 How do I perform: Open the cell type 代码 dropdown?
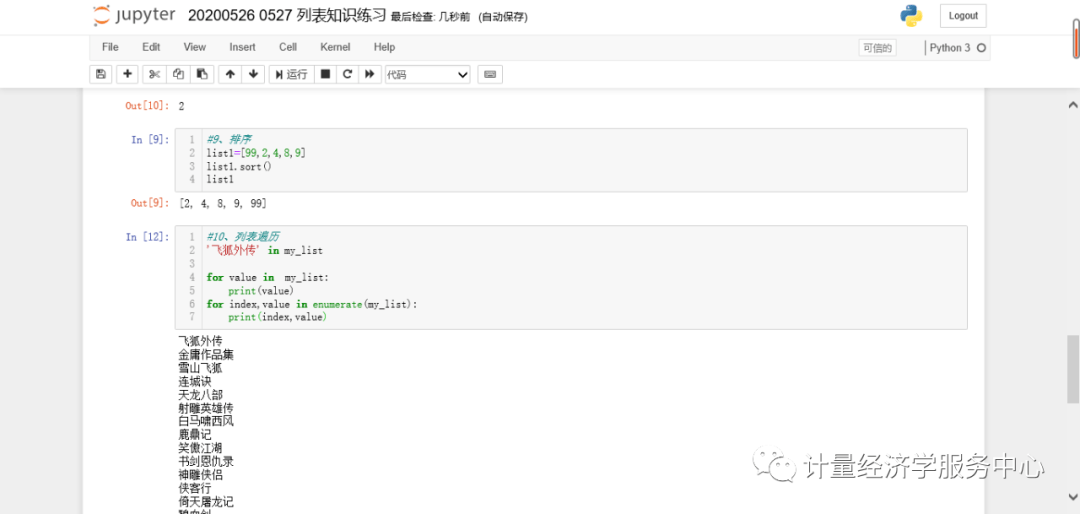pos(427,74)
